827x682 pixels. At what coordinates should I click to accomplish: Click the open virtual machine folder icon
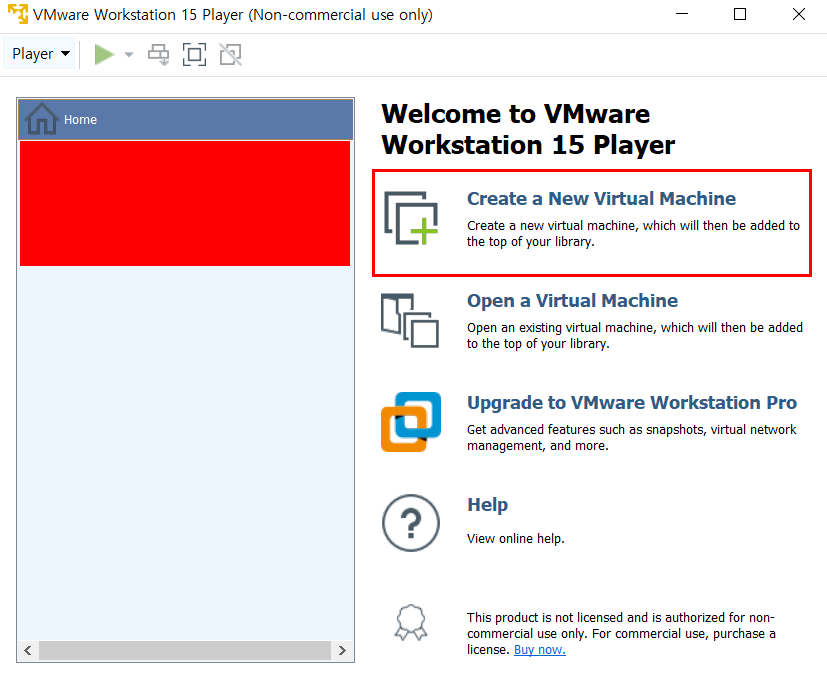(410, 320)
